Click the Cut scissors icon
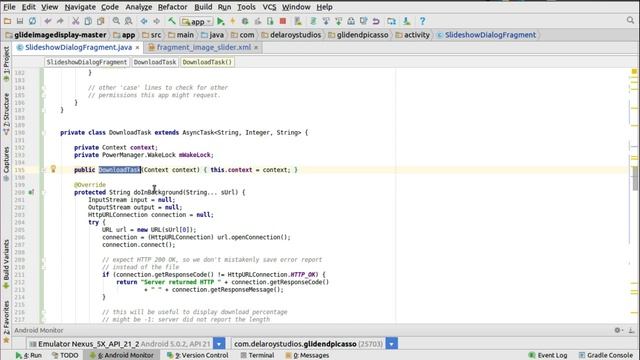The height and width of the screenshot is (360, 640). 76,21
